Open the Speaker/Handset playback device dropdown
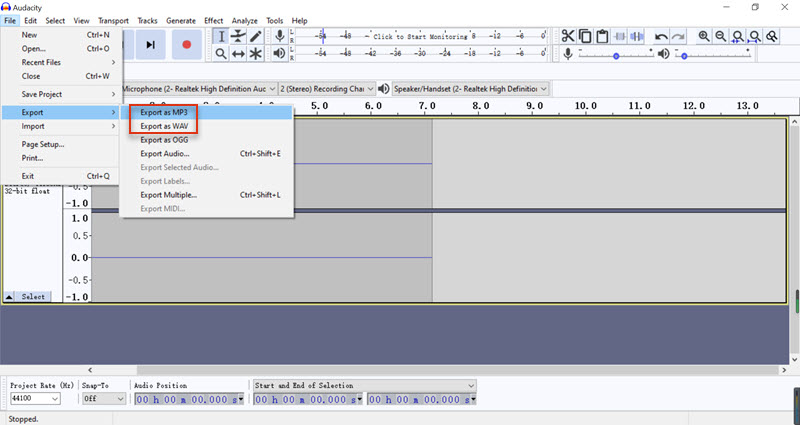800x425 pixels. pyautogui.click(x=470, y=89)
